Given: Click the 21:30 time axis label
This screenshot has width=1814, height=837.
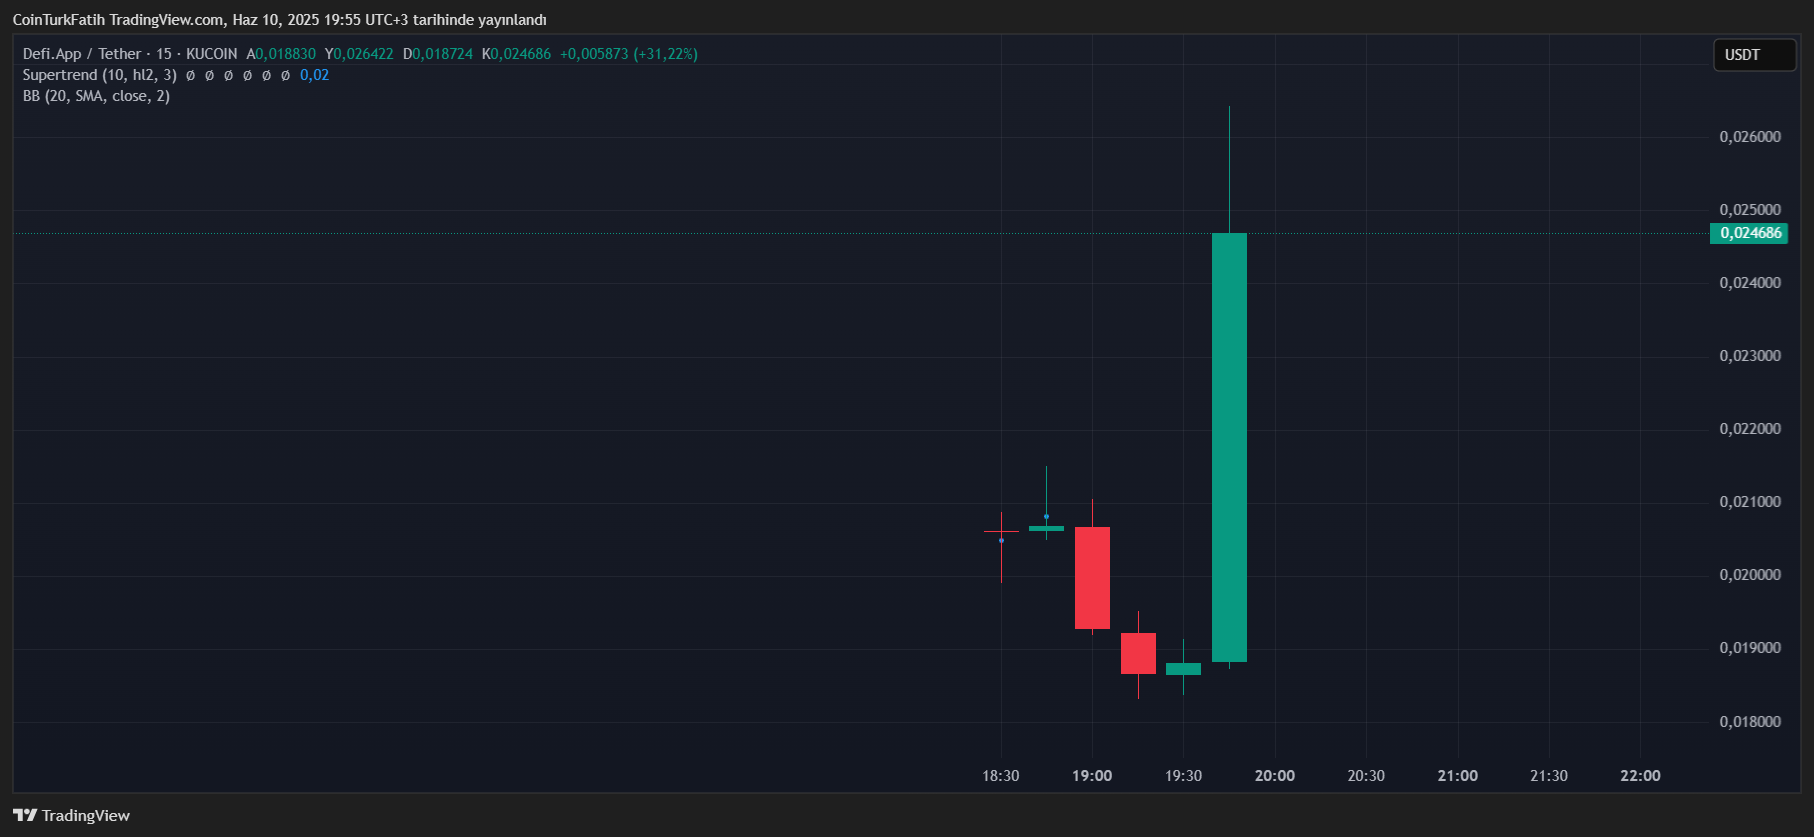Looking at the screenshot, I should coord(1549,776).
